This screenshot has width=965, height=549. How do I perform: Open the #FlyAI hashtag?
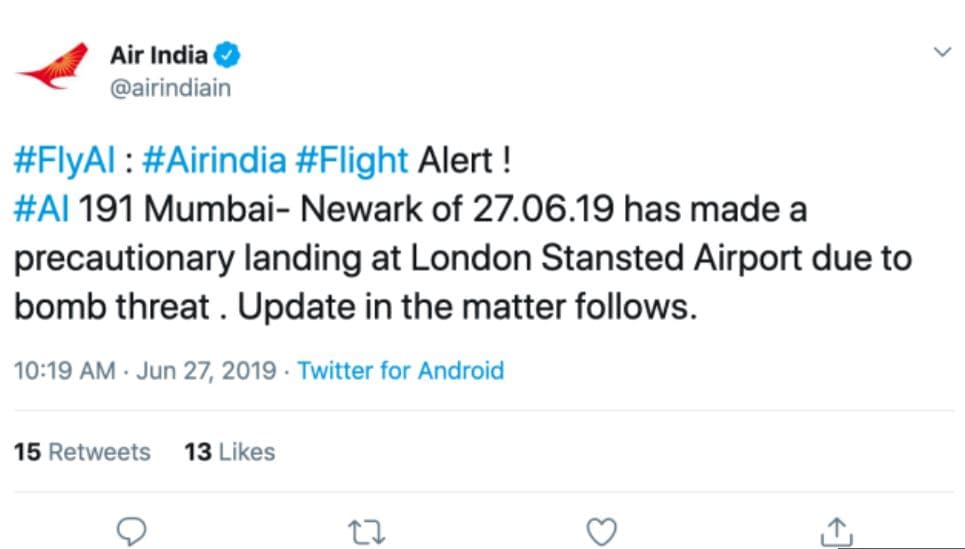65,161
